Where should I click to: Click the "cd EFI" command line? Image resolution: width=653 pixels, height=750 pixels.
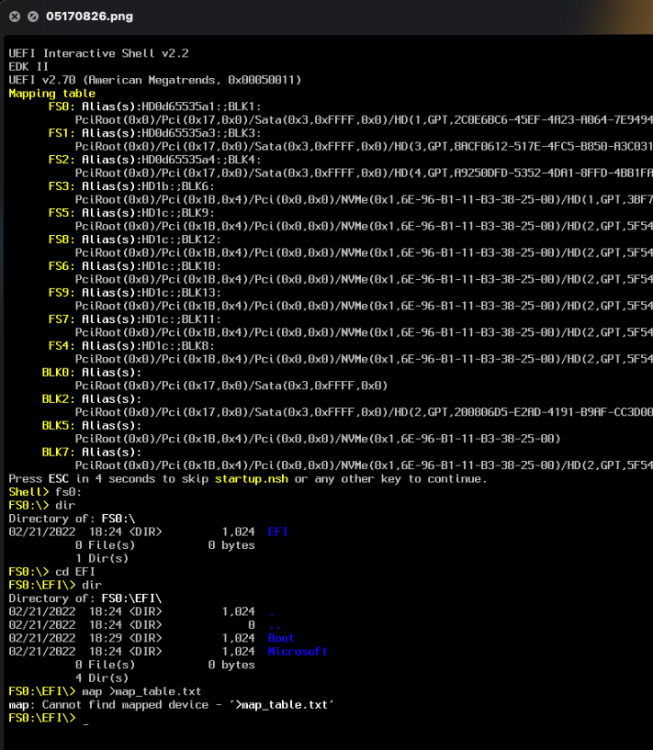click(52, 572)
